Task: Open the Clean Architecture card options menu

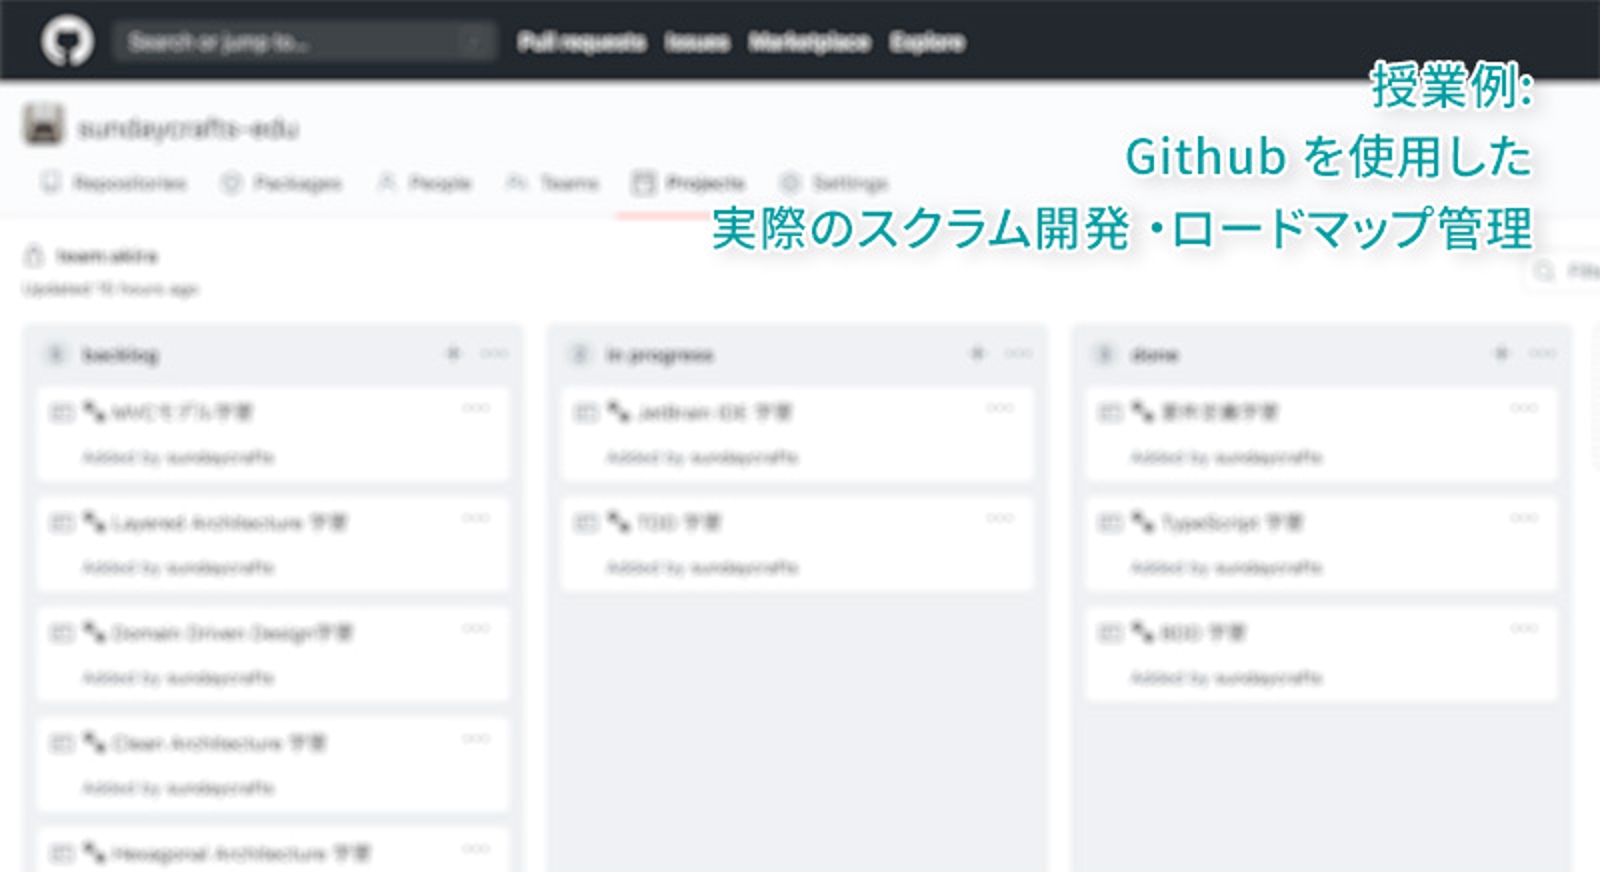Action: (x=476, y=738)
